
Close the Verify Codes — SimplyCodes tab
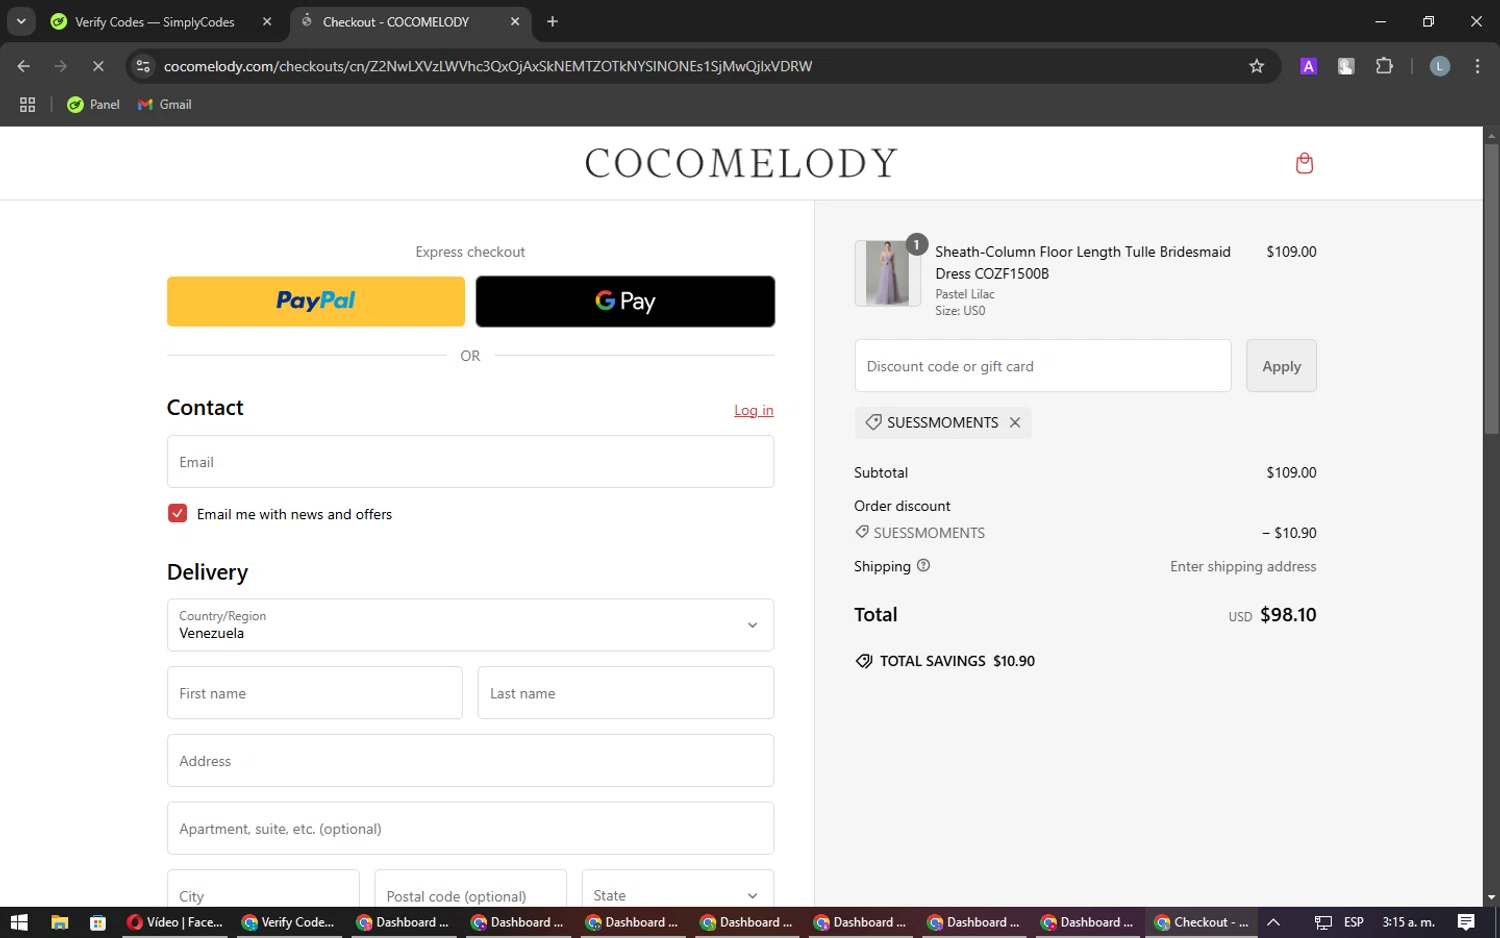(267, 21)
